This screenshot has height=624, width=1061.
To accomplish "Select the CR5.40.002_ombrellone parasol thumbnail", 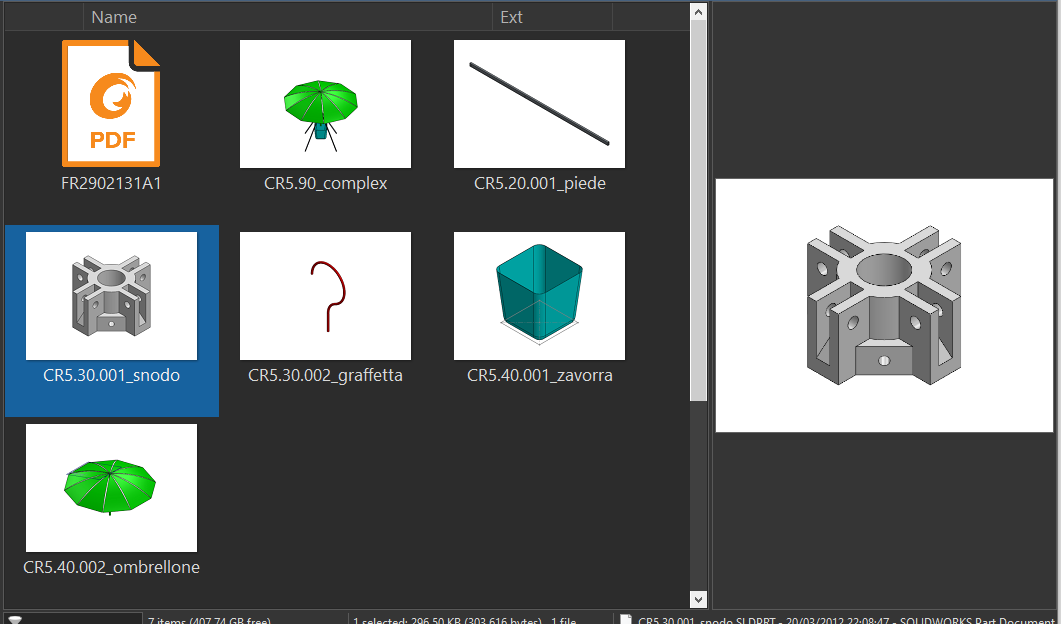I will tap(111, 487).
